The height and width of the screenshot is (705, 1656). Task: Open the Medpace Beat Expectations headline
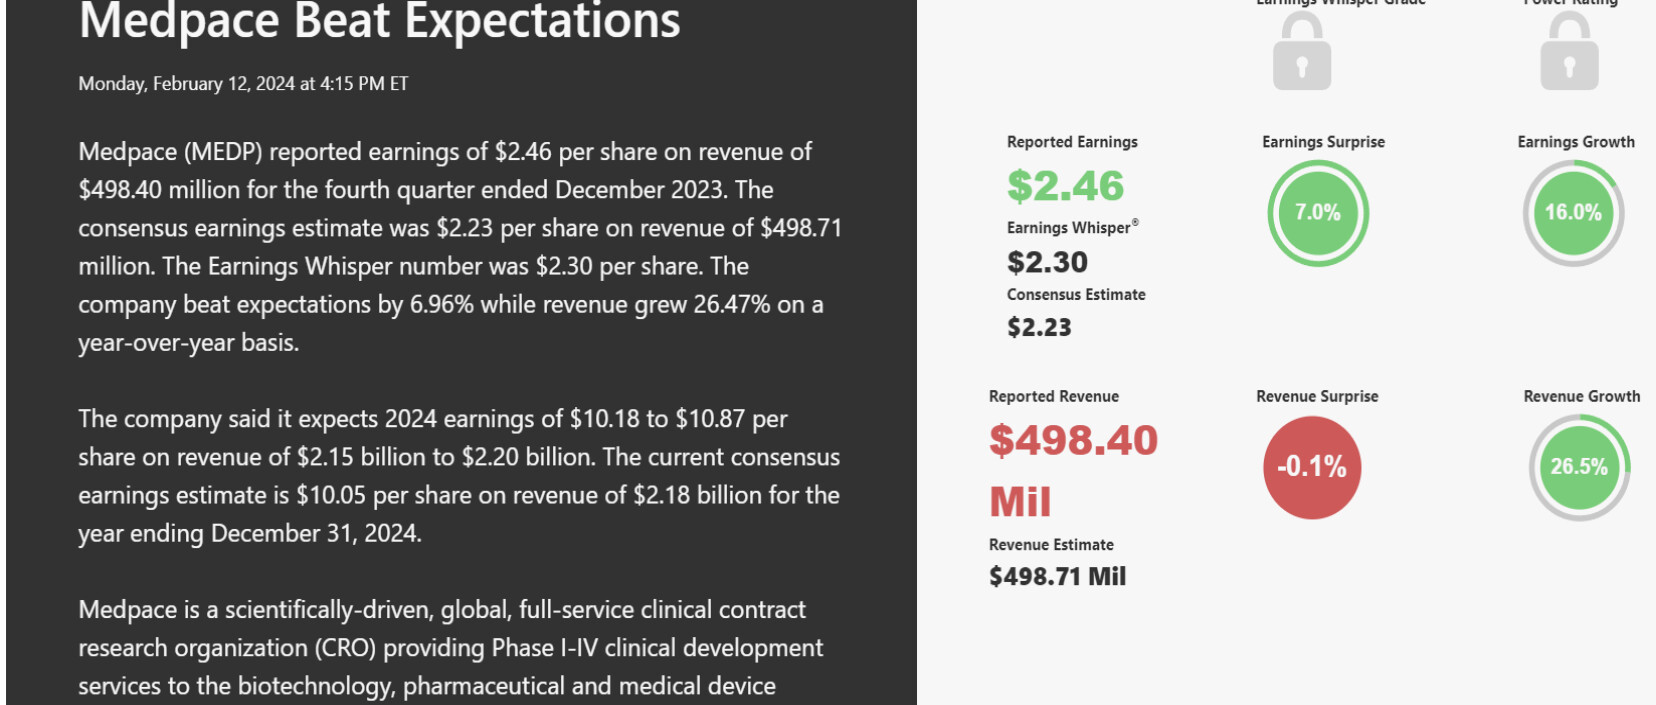pyautogui.click(x=379, y=22)
